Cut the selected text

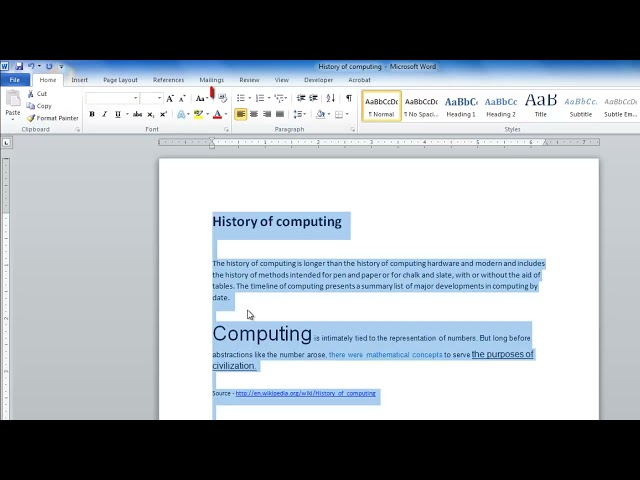(x=37, y=94)
